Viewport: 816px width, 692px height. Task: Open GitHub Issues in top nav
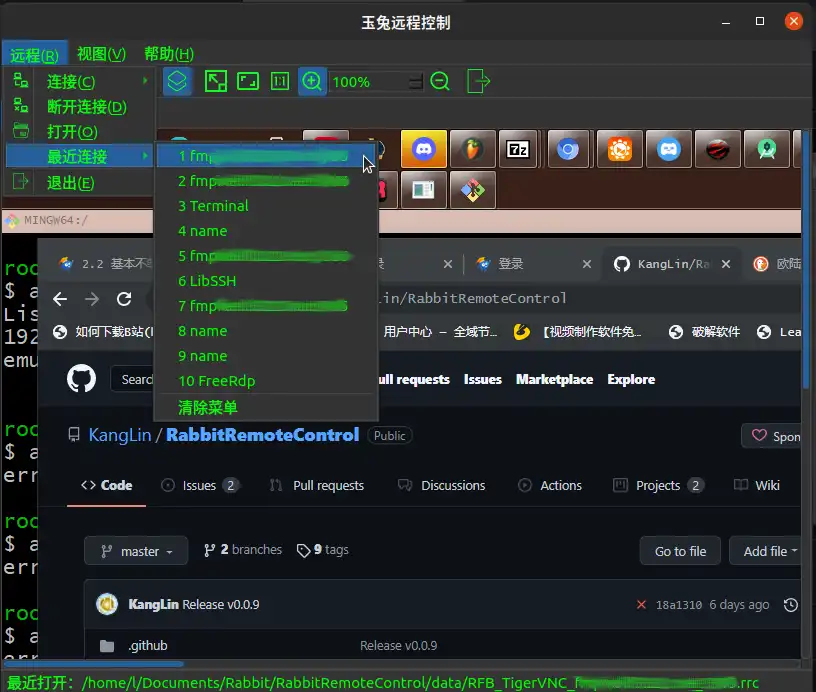pyautogui.click(x=482, y=379)
